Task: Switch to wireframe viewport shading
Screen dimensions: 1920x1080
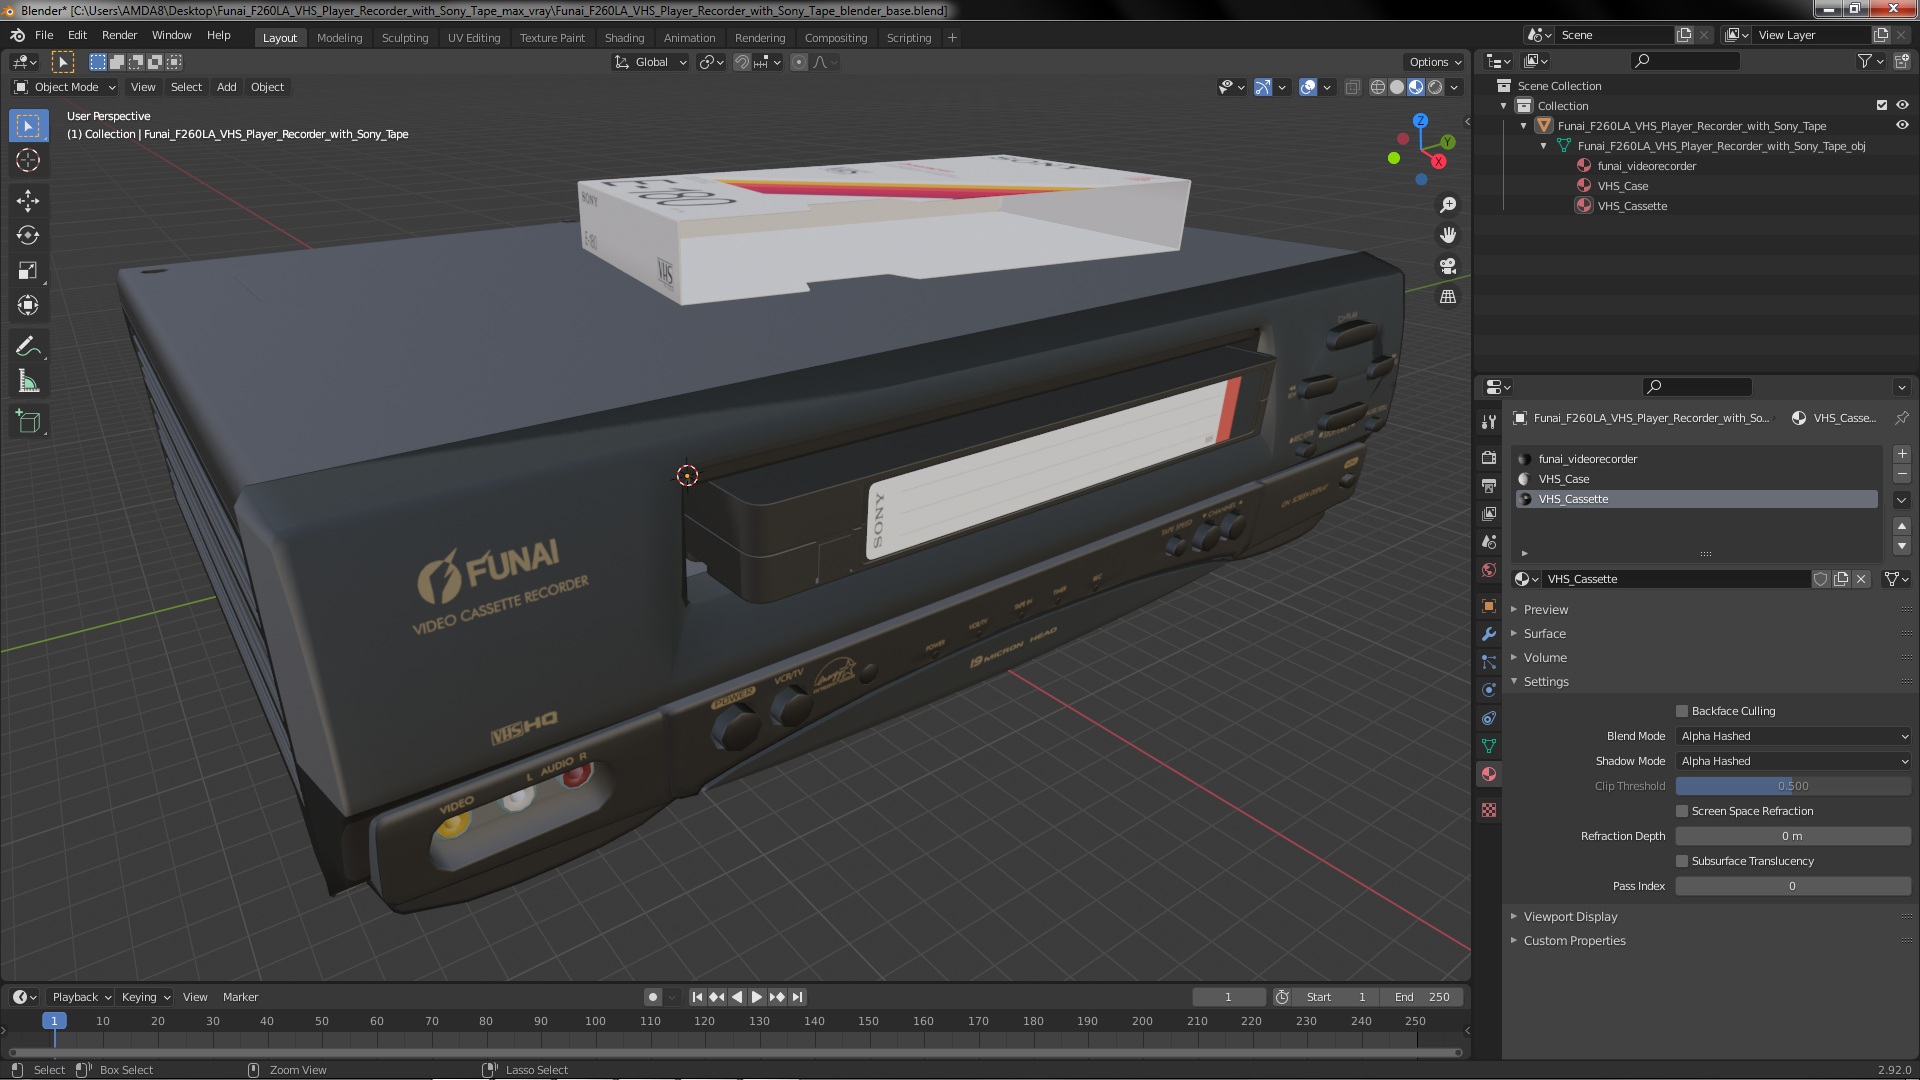Action: [x=1378, y=87]
